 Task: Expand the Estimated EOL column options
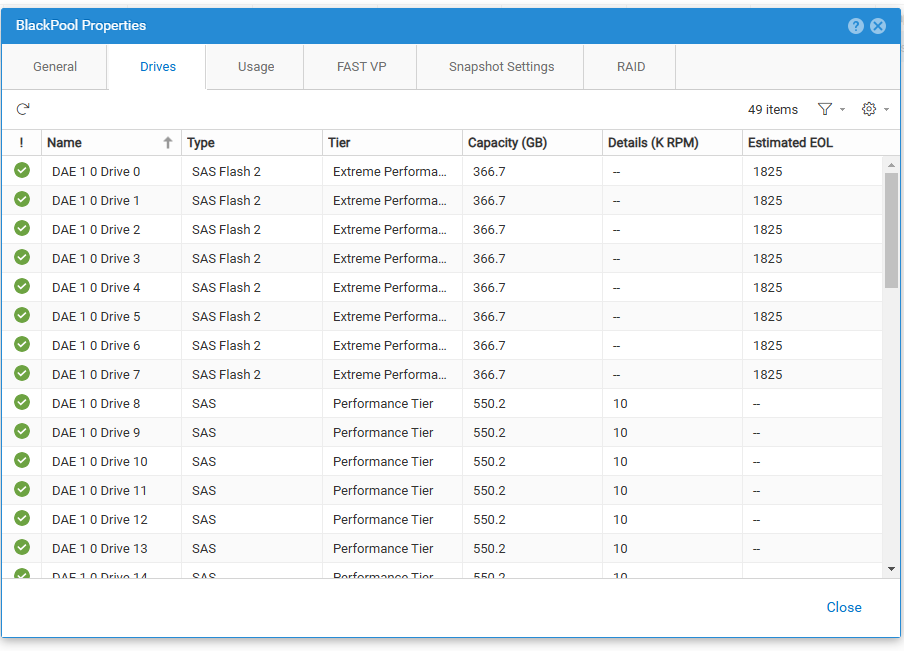click(x=790, y=142)
